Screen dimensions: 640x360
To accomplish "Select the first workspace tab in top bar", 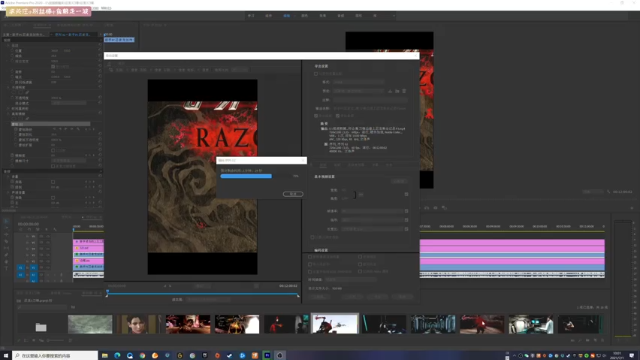I will [251, 16].
